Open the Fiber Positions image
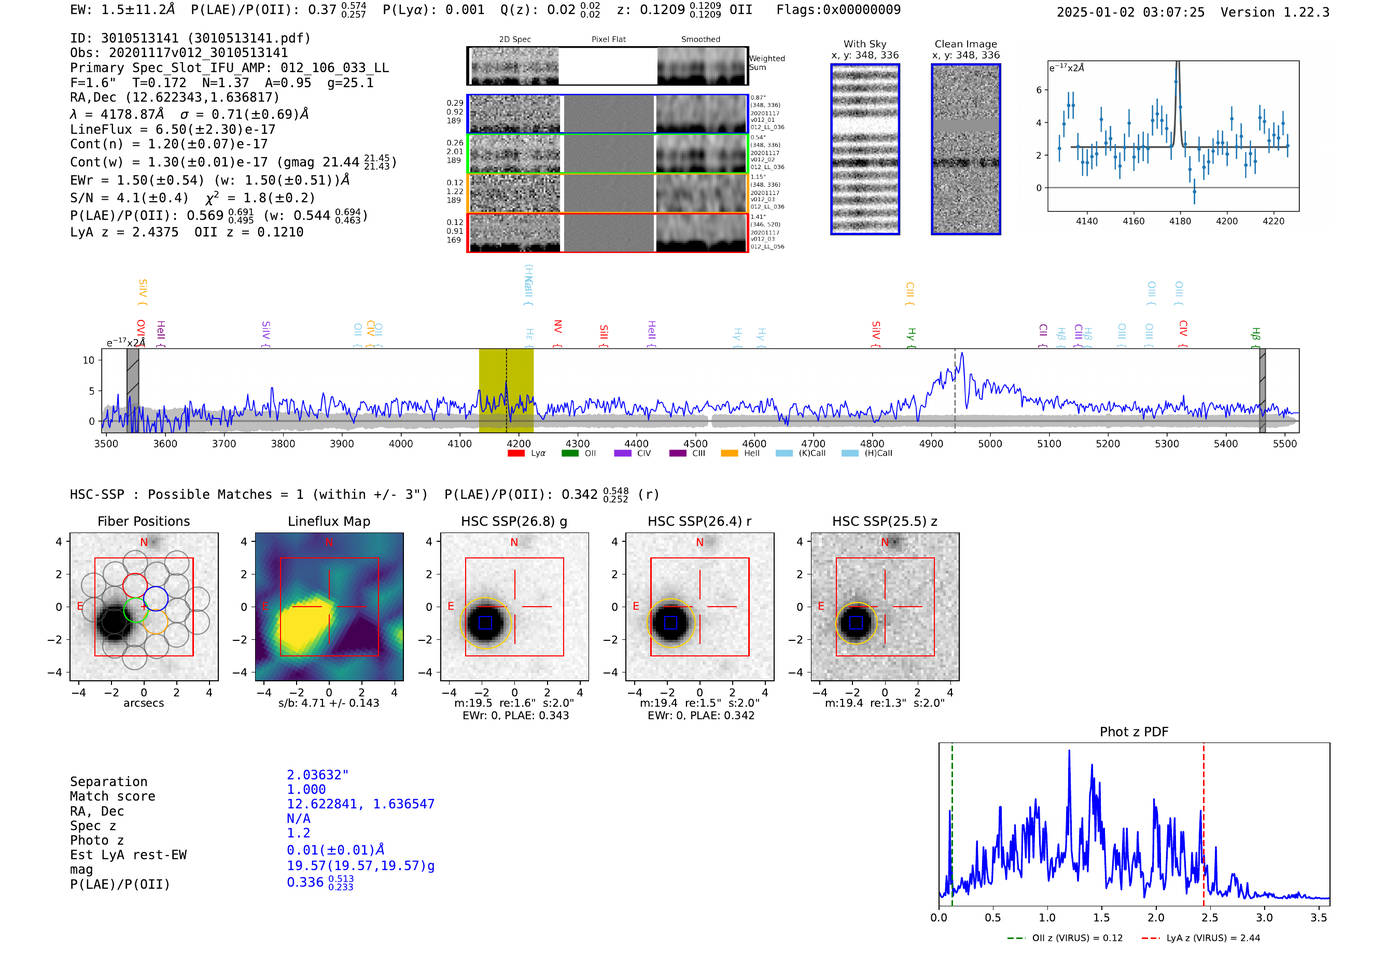 (x=143, y=607)
